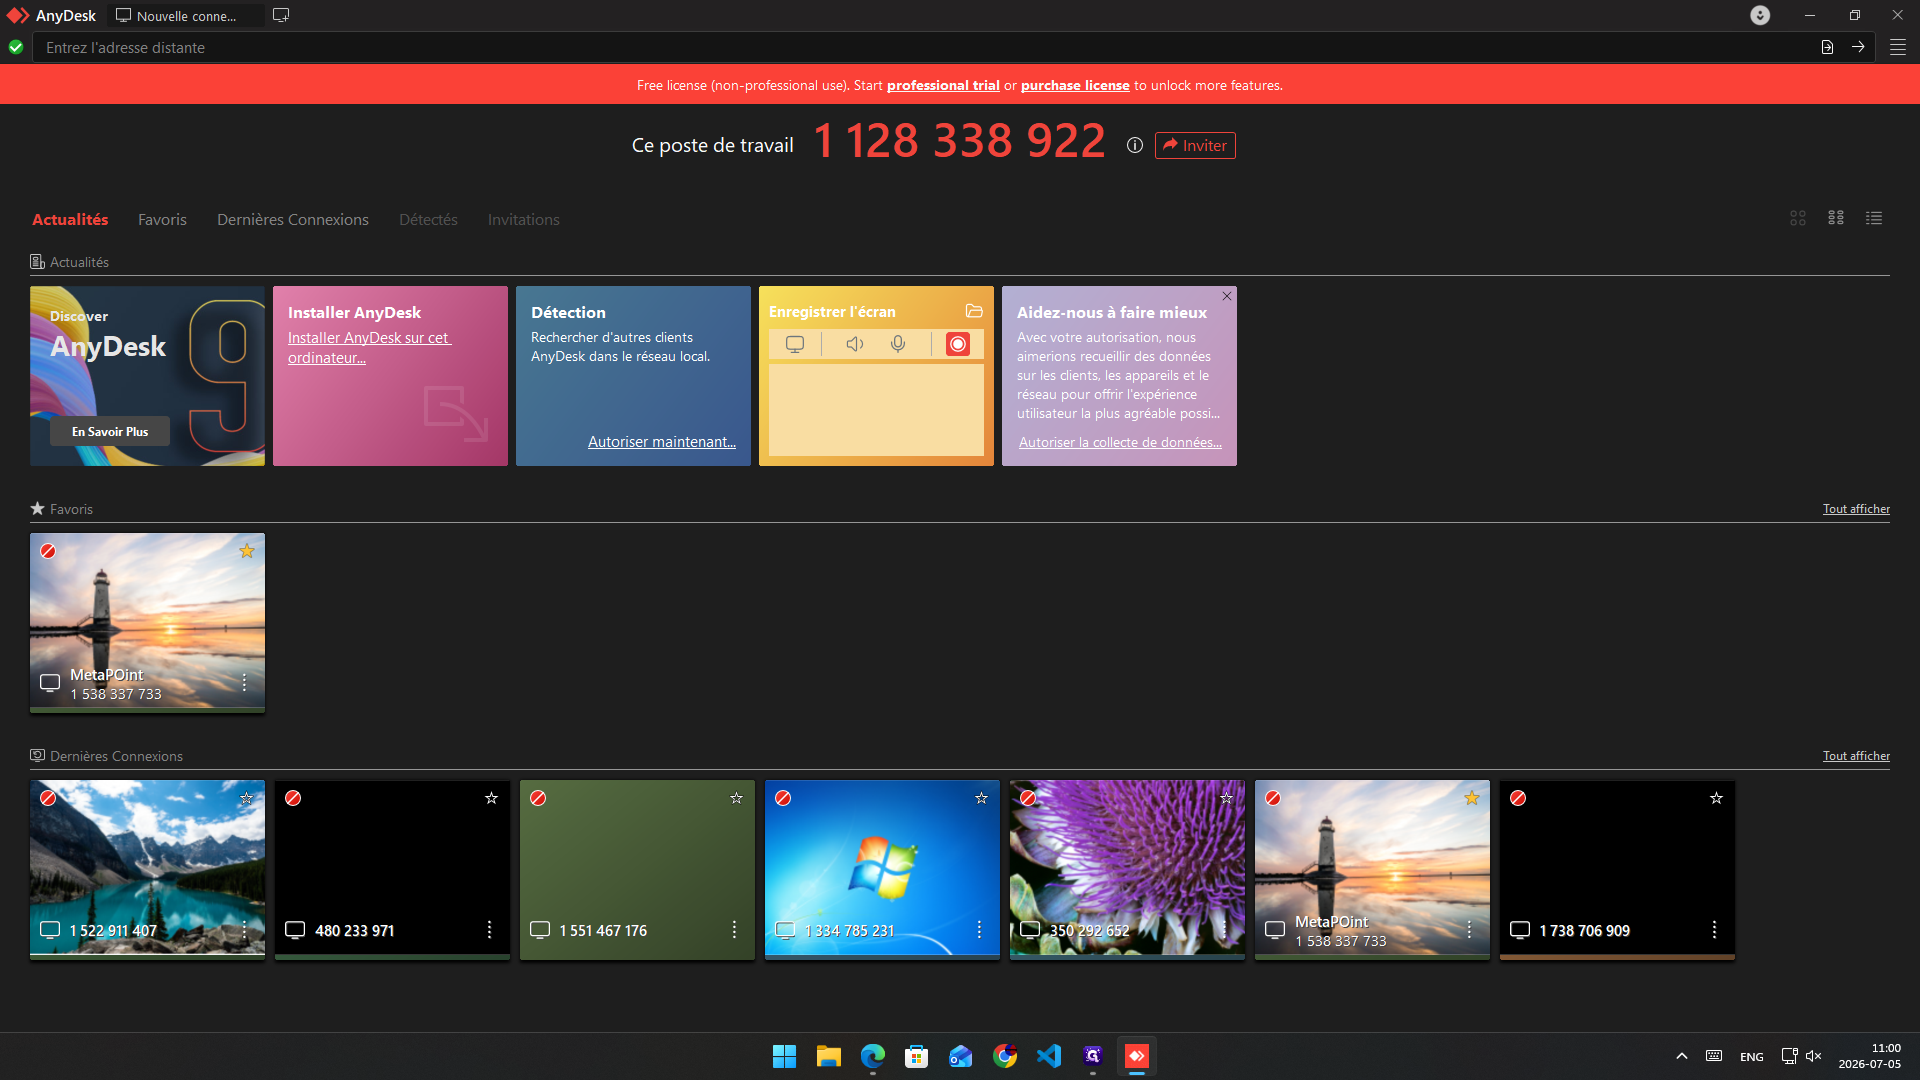Open the Détectés tab
This screenshot has width=1920, height=1080.
(428, 219)
